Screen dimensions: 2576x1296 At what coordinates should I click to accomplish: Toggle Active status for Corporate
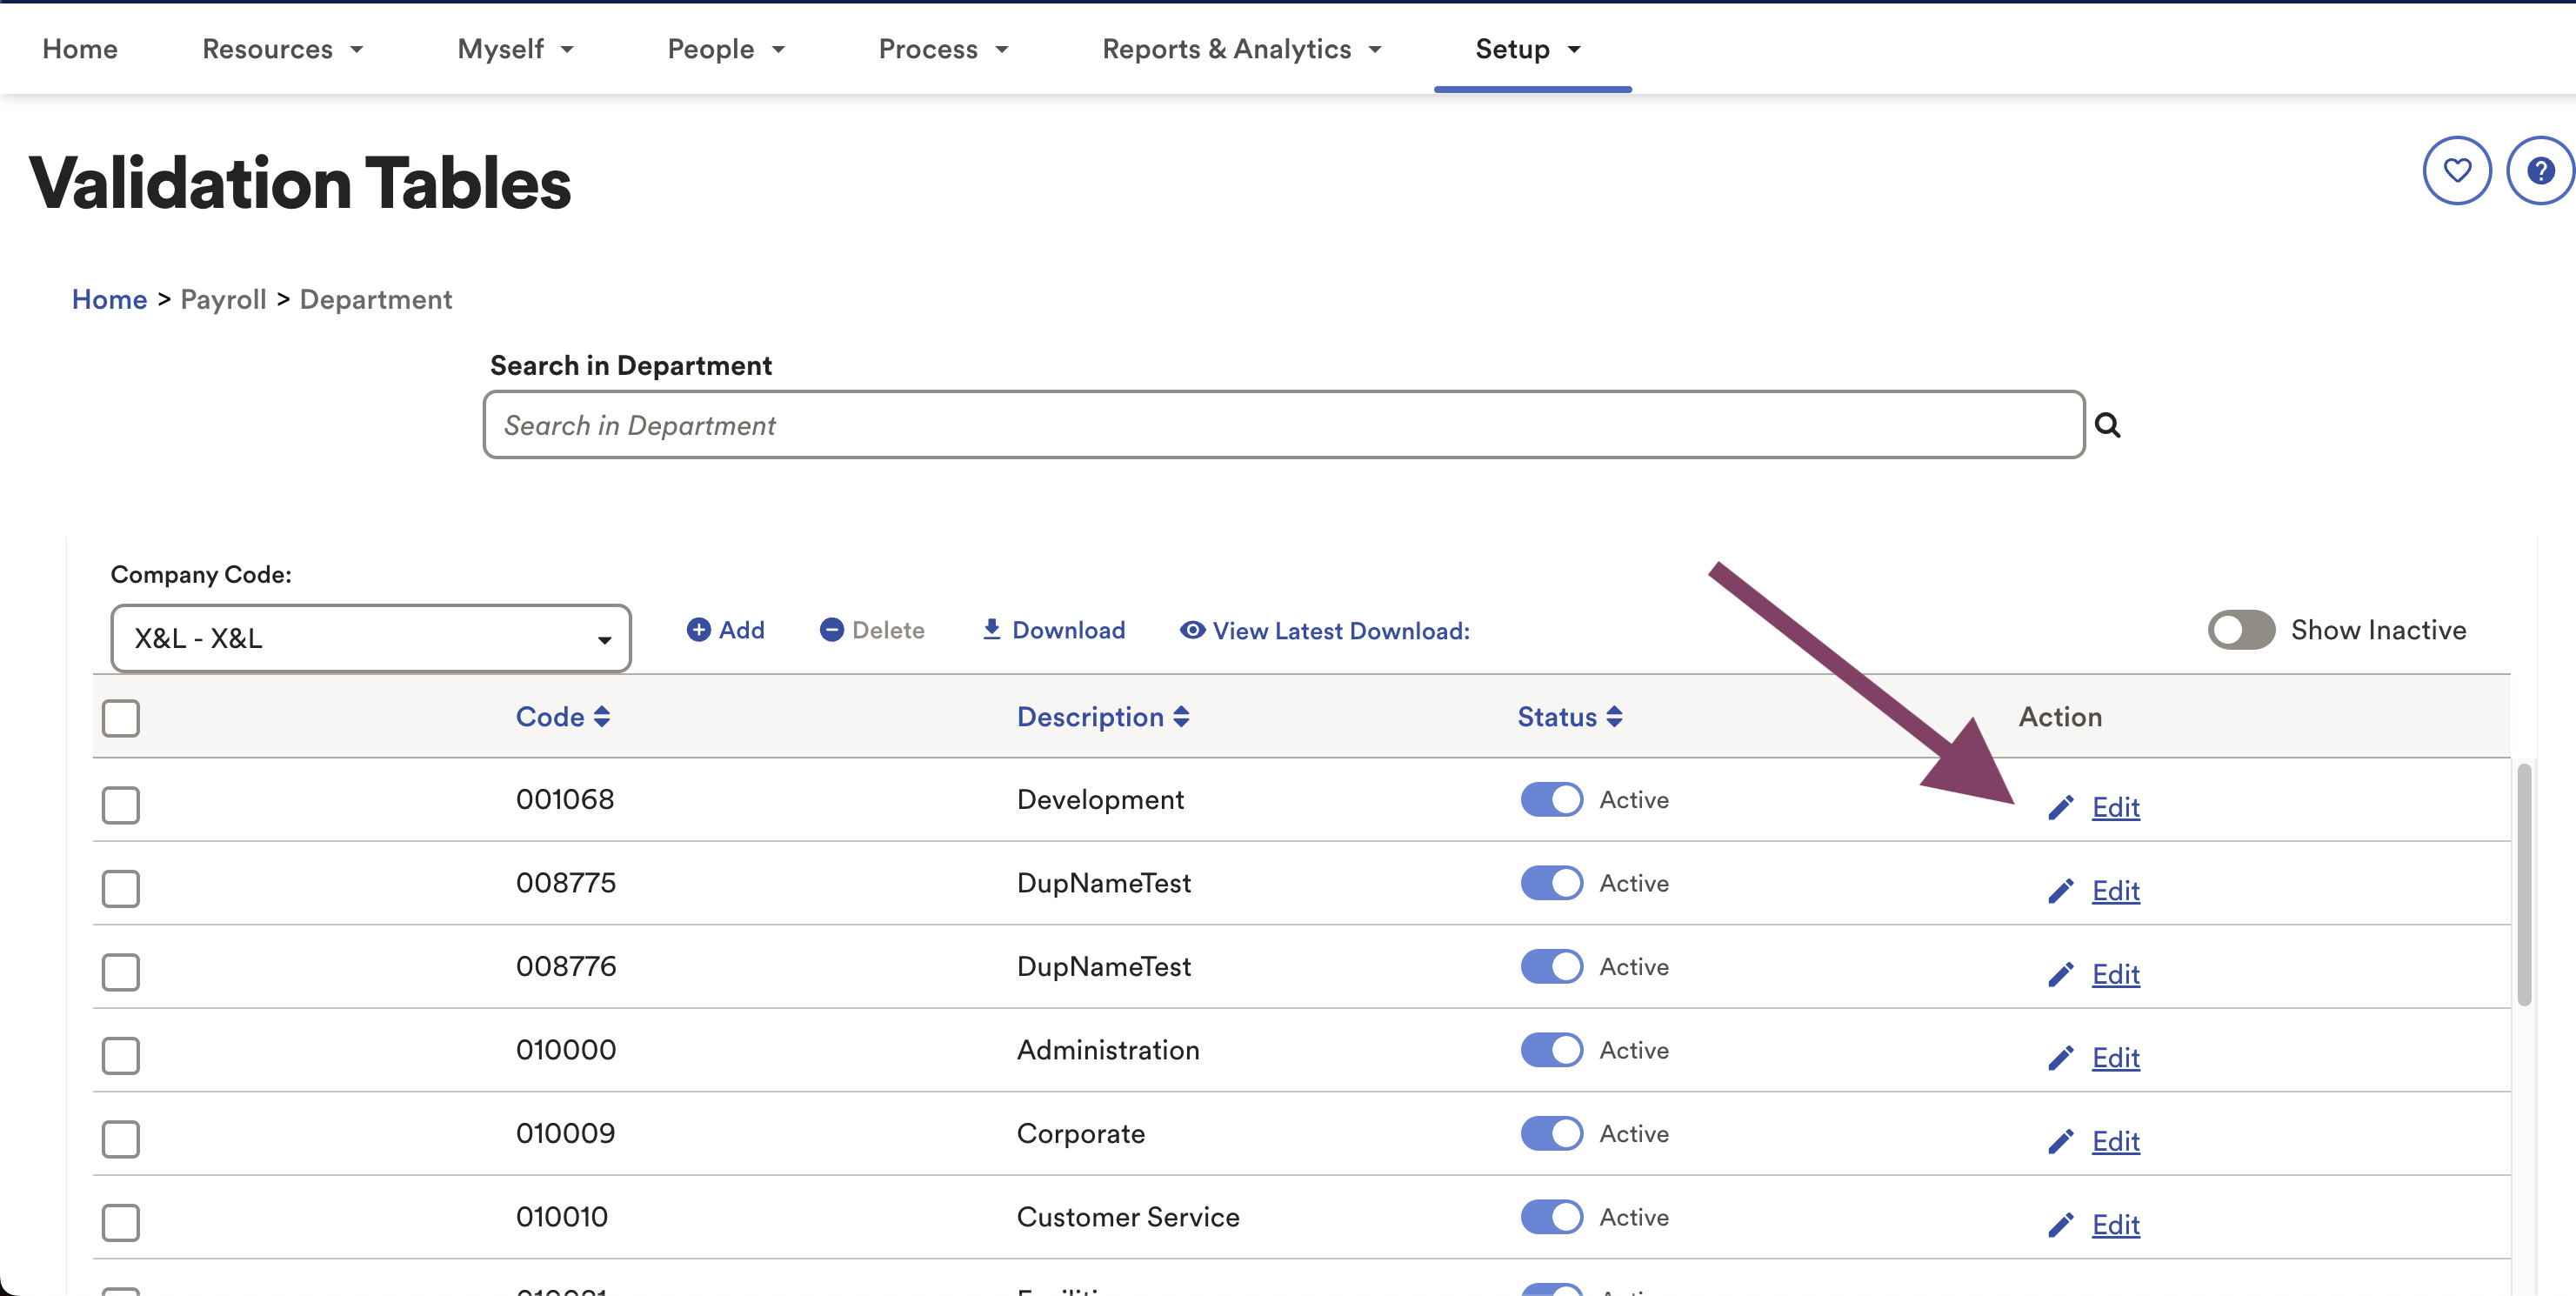pyautogui.click(x=1552, y=1134)
